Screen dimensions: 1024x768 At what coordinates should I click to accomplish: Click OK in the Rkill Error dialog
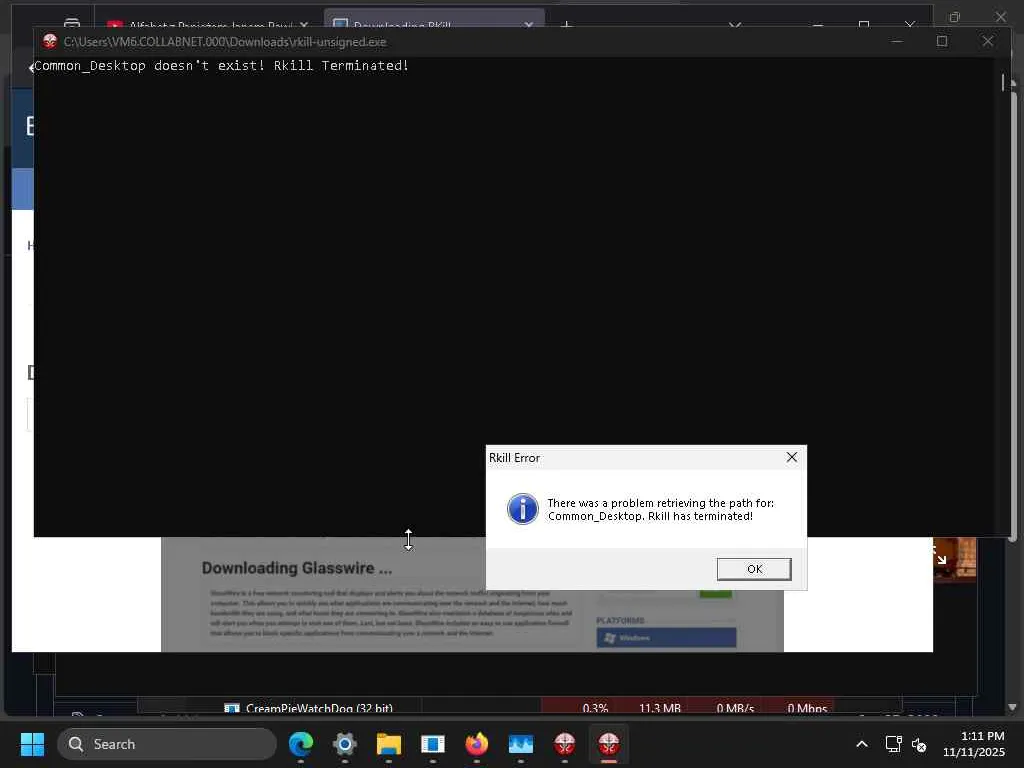pyautogui.click(x=754, y=569)
